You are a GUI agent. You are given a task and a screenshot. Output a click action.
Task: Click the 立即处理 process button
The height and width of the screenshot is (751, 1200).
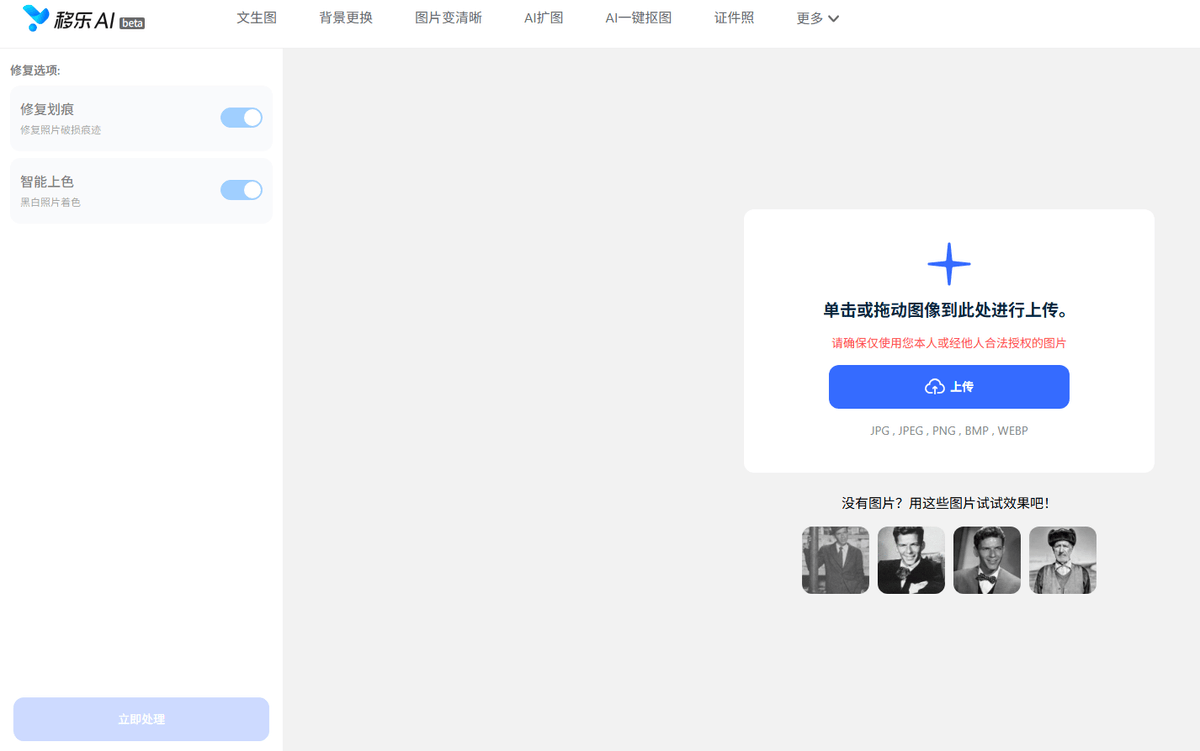pyautogui.click(x=141, y=719)
